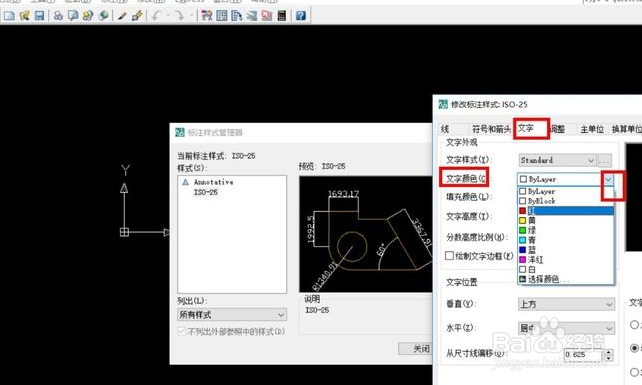Screen dimensions: 642x385
Task: Select the yellow 黄 color option
Action: (x=566, y=220)
